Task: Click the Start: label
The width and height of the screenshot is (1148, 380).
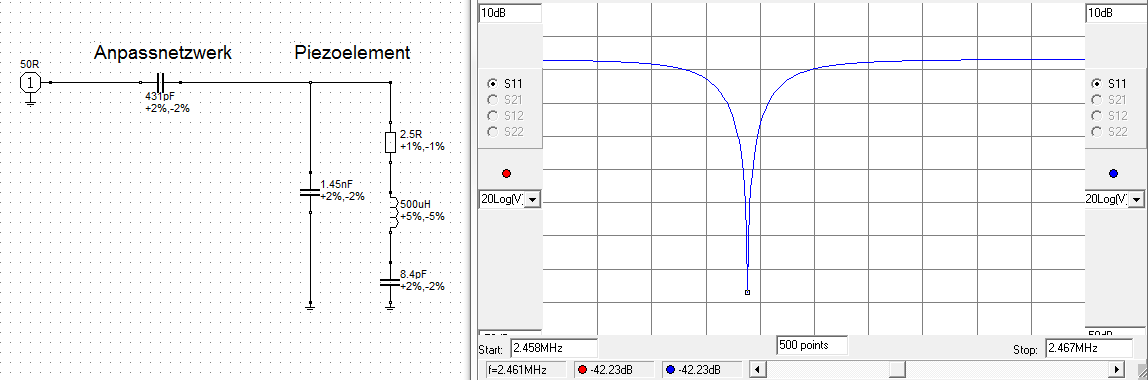Action: point(491,349)
